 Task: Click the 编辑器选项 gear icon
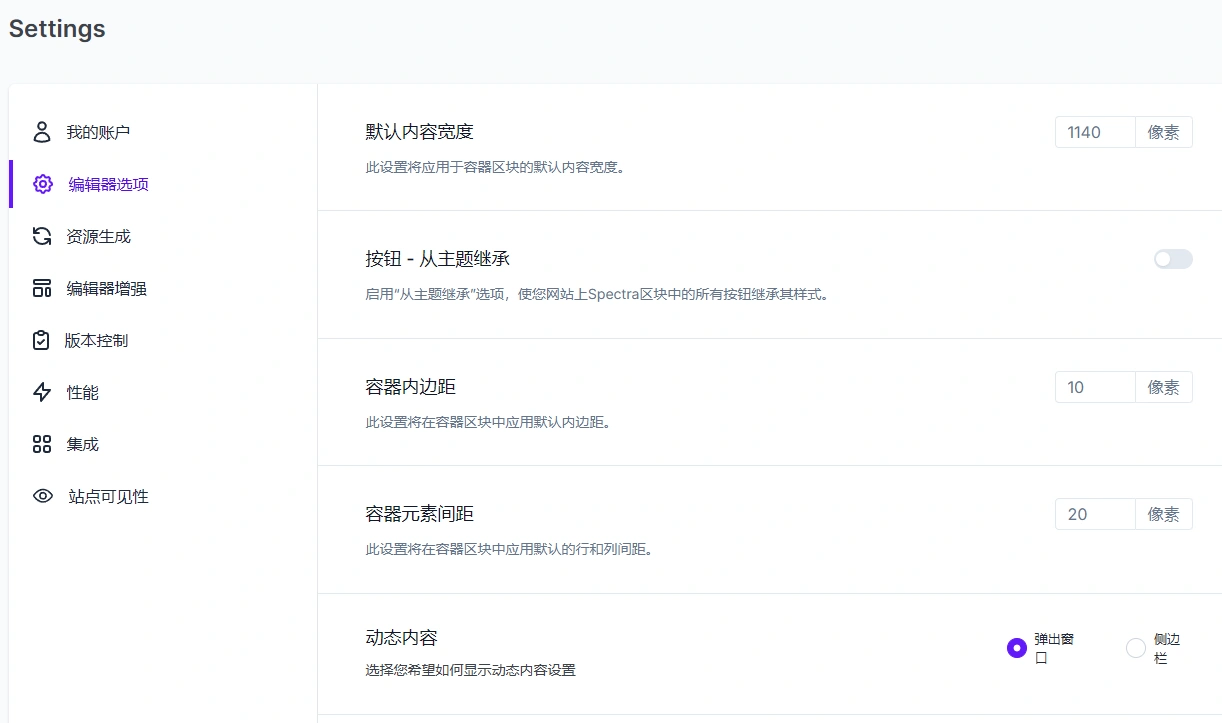pos(41,184)
